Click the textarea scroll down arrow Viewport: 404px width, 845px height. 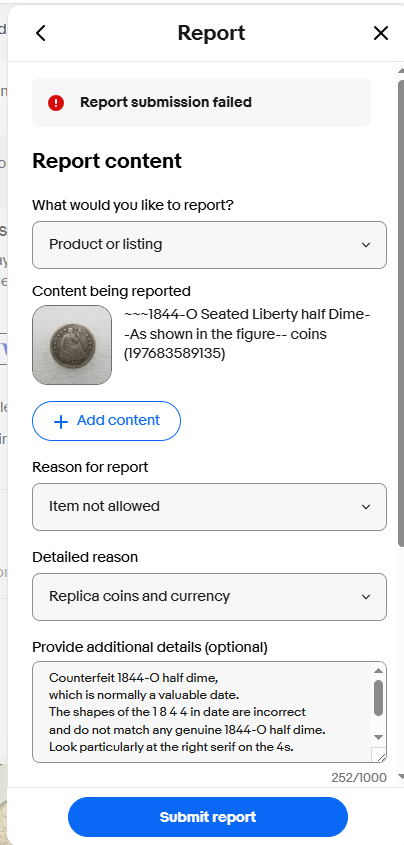378,737
